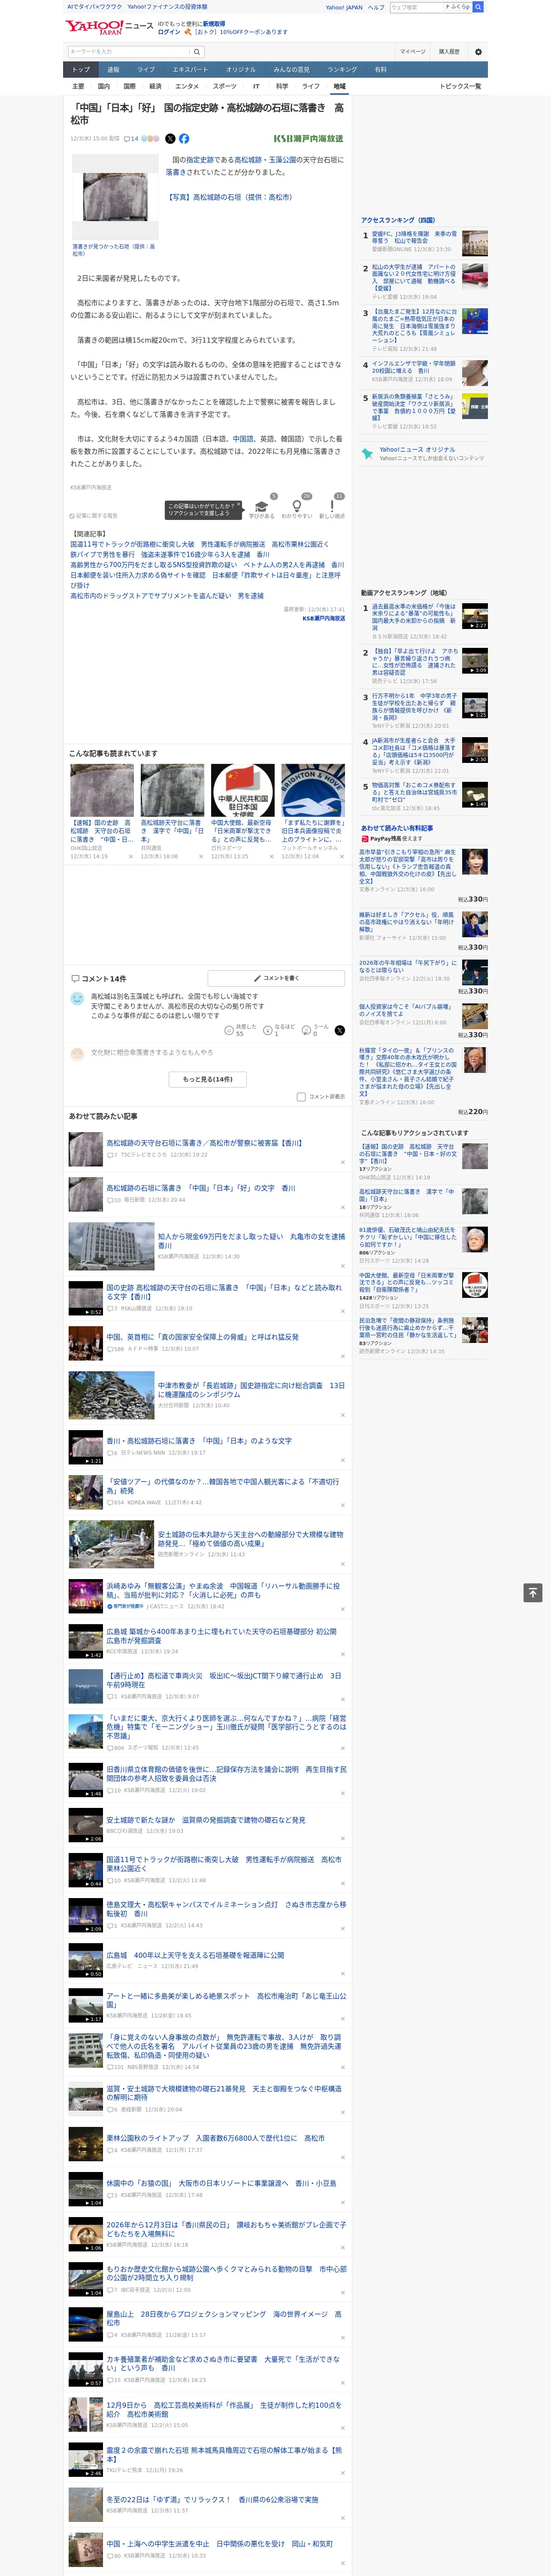Viewport: 551px width, 2576px height.
Task: Select the ランキング navigation tab
Action: [342, 70]
